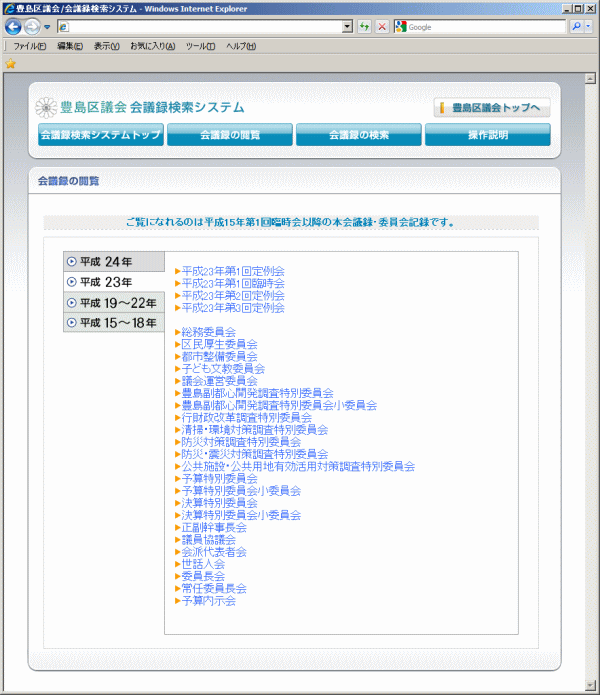Open the 会議録の閲覧 navigation button
Viewport: 600px width, 695px height.
click(x=230, y=135)
